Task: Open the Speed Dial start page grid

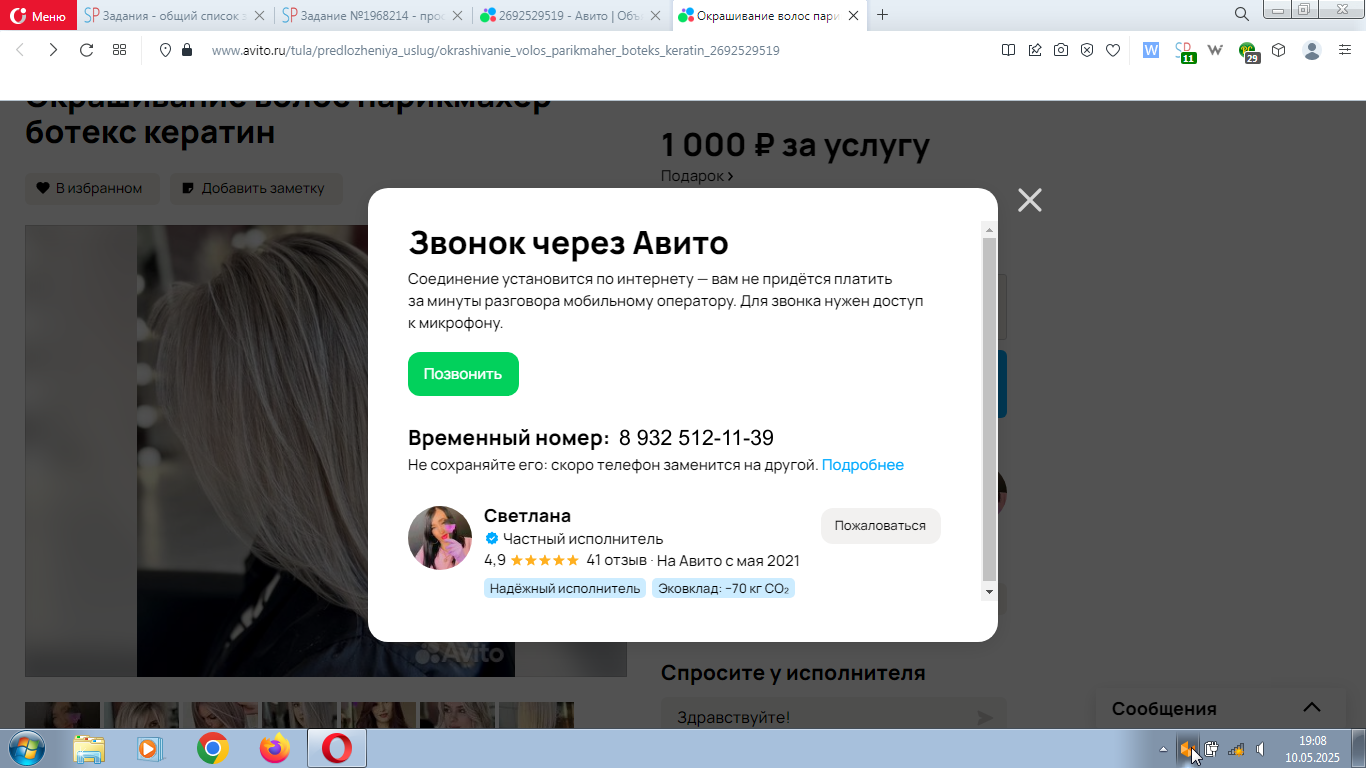Action: [119, 50]
